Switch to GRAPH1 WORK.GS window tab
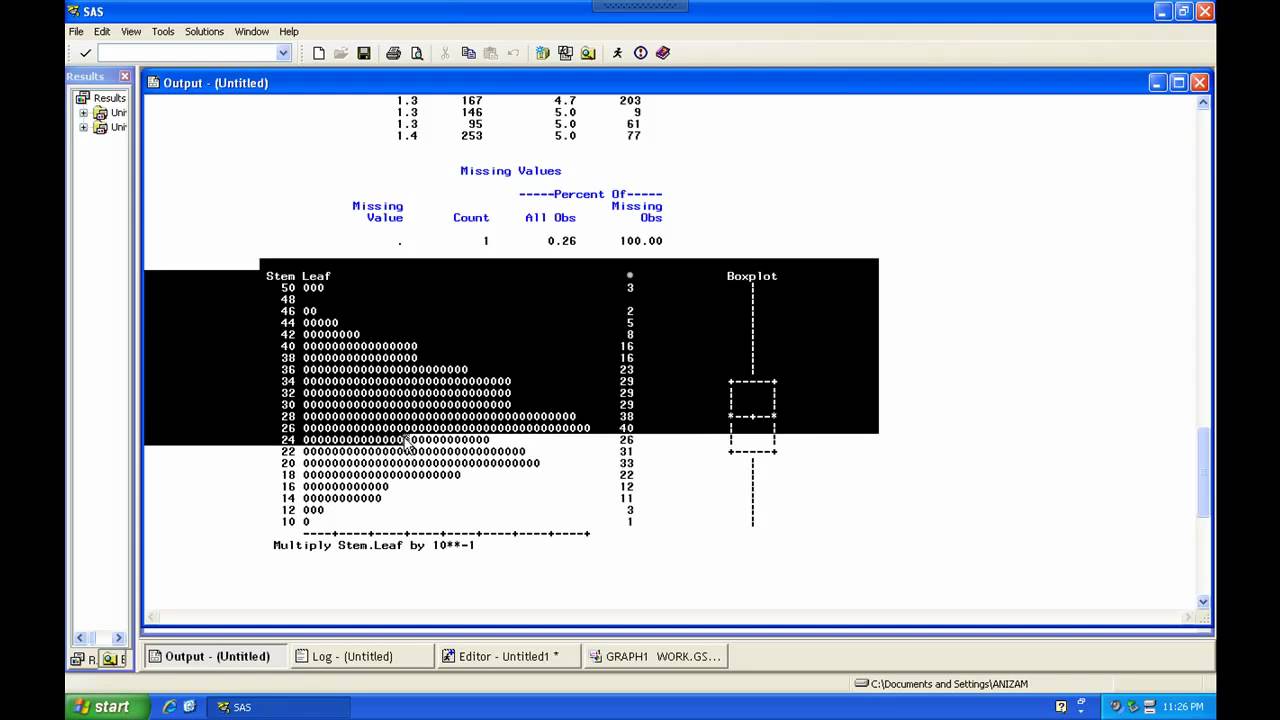Image resolution: width=1280 pixels, height=720 pixels. pyautogui.click(x=654, y=656)
